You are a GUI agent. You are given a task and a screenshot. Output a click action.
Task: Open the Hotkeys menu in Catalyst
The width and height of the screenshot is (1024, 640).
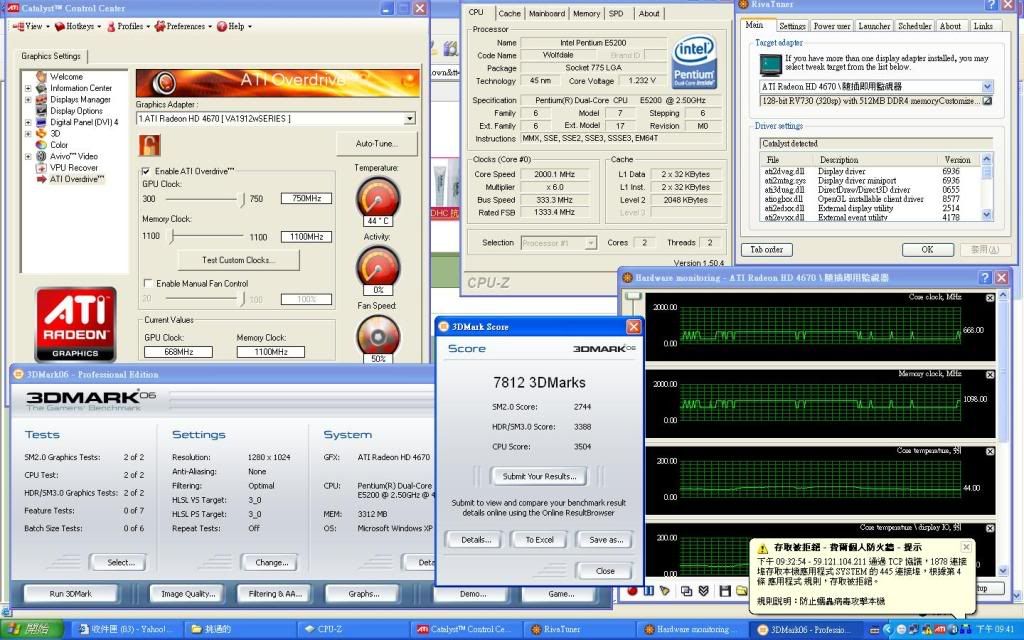coord(78,26)
